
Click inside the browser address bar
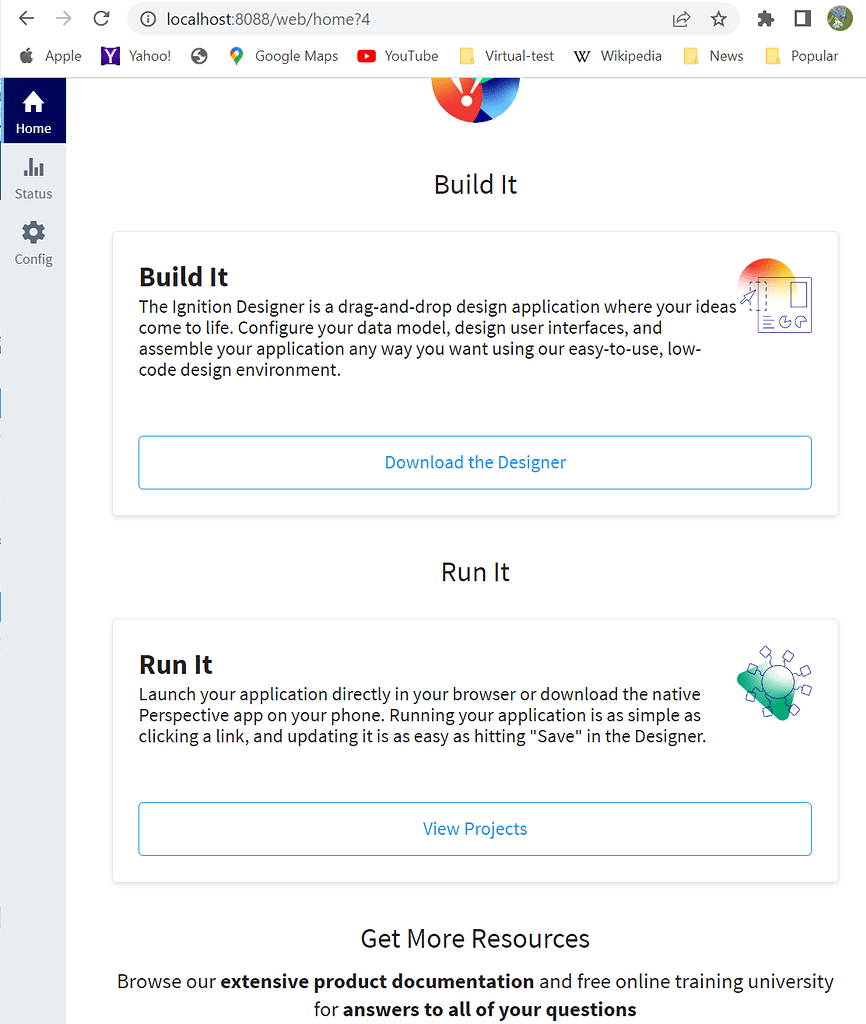[400, 18]
